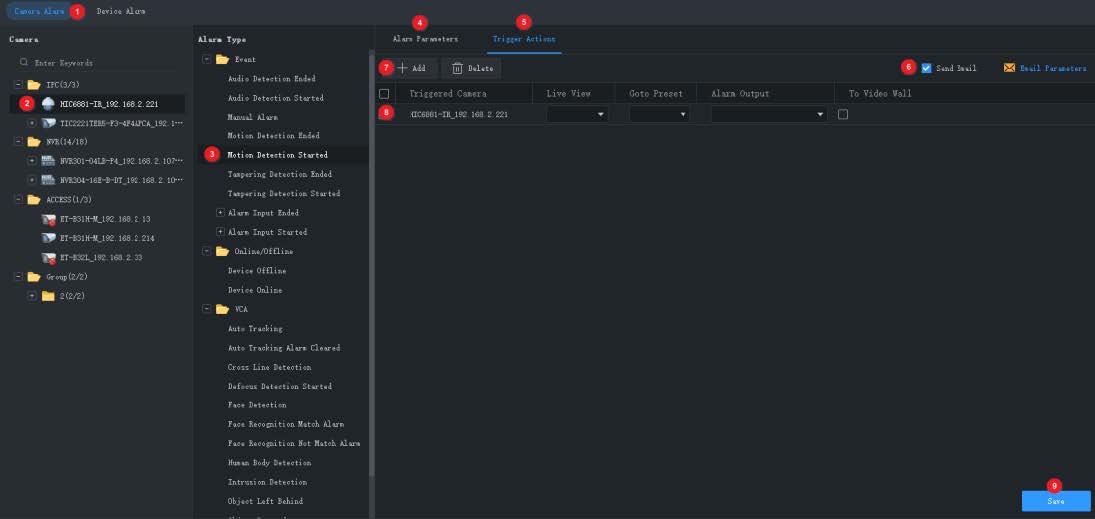
Task: Click the NVR304-16E-B-DT recorder icon
Action: click(47, 180)
